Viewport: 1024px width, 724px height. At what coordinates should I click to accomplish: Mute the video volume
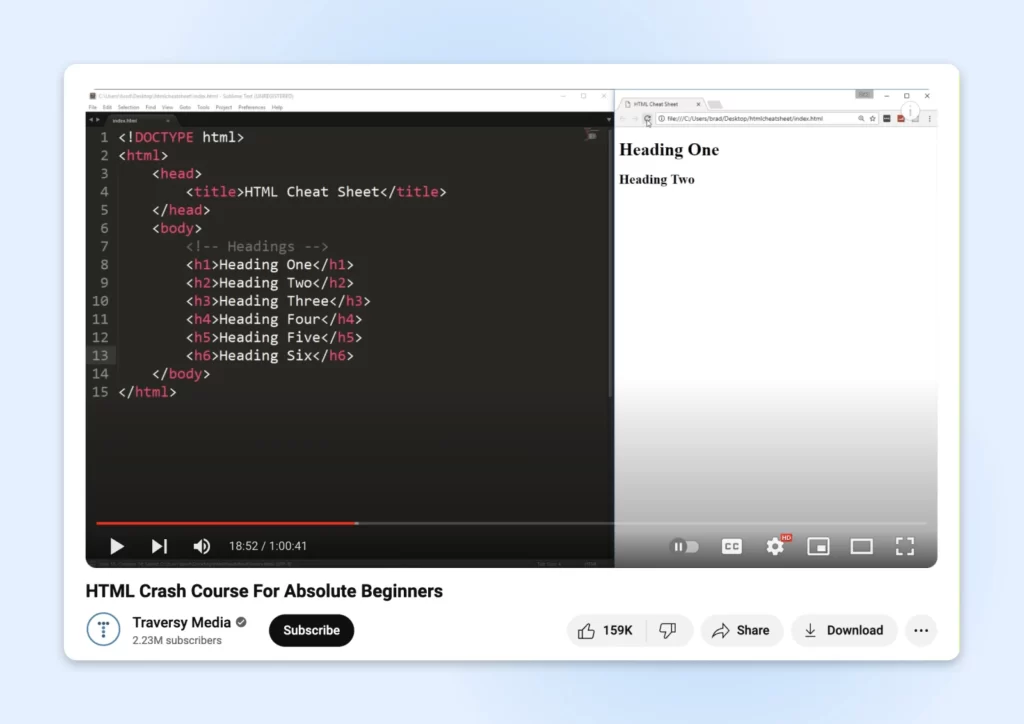[x=202, y=546]
